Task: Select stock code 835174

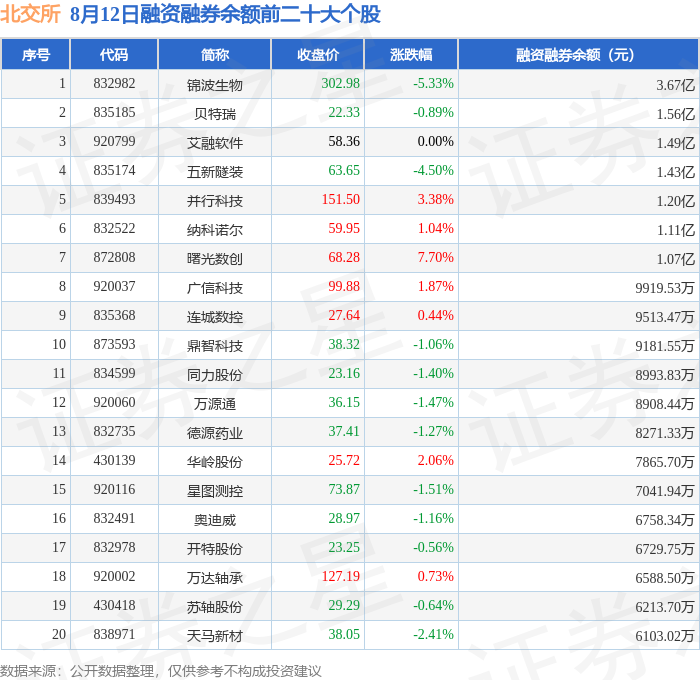Action: tap(114, 171)
